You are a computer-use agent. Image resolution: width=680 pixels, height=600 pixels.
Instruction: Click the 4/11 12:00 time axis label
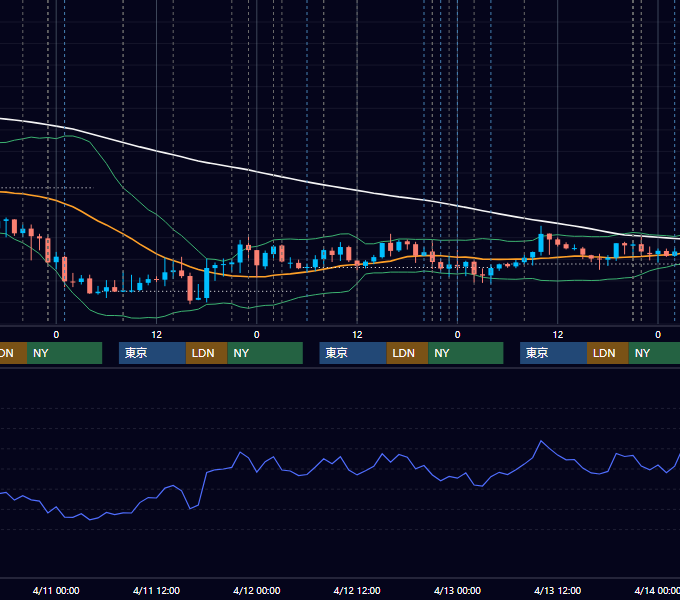pyautogui.click(x=156, y=590)
